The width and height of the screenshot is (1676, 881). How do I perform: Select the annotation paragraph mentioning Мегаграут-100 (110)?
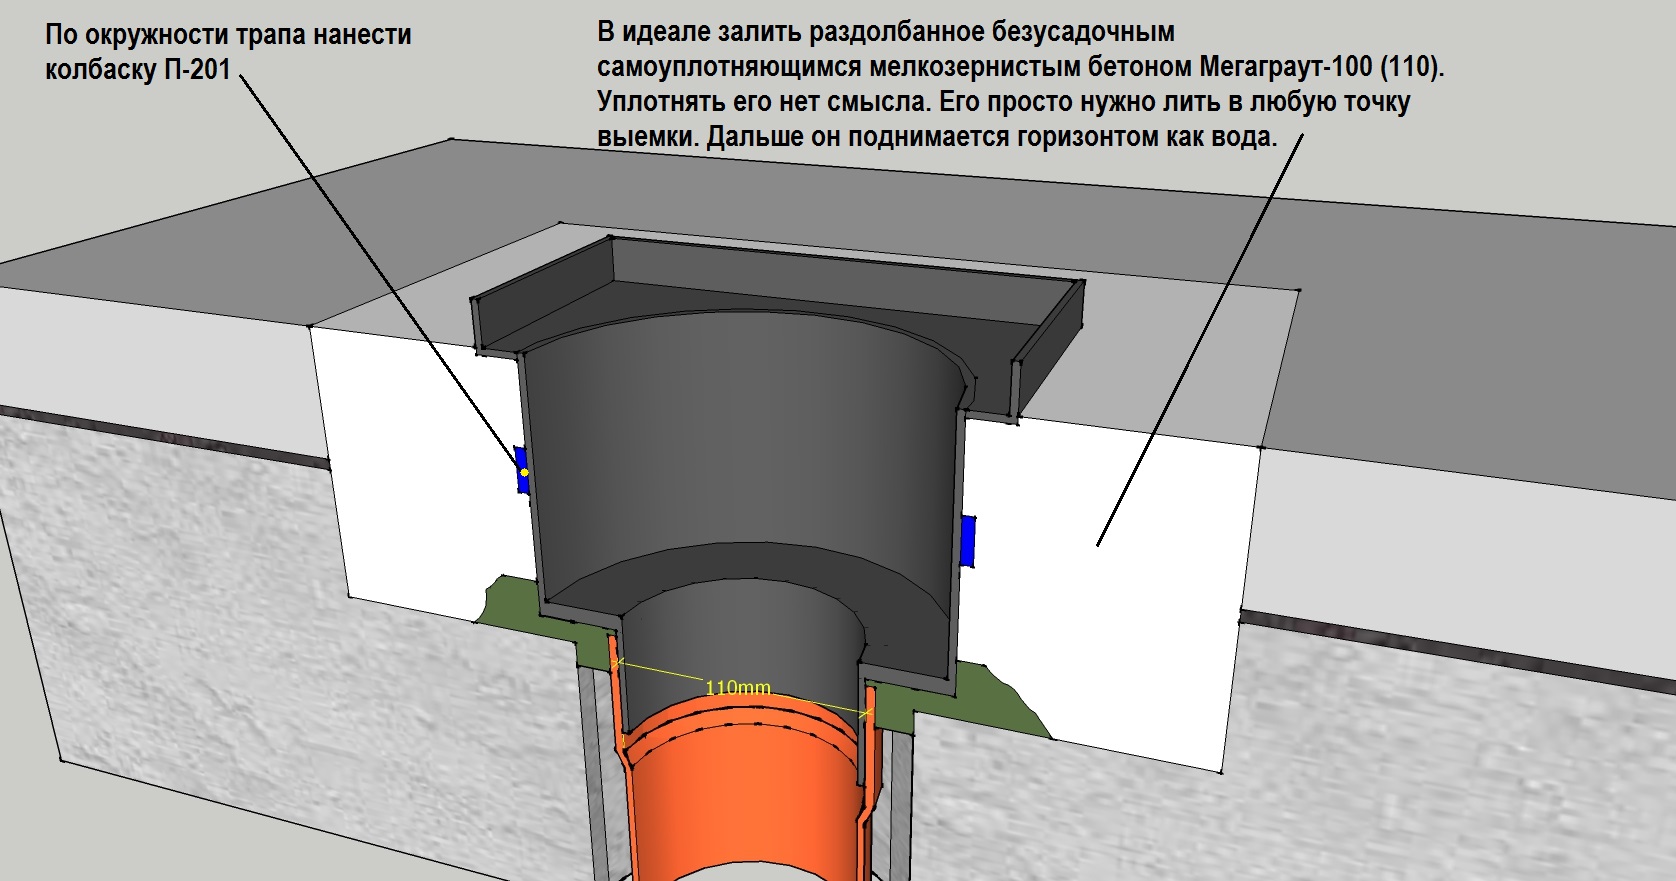(1021, 84)
